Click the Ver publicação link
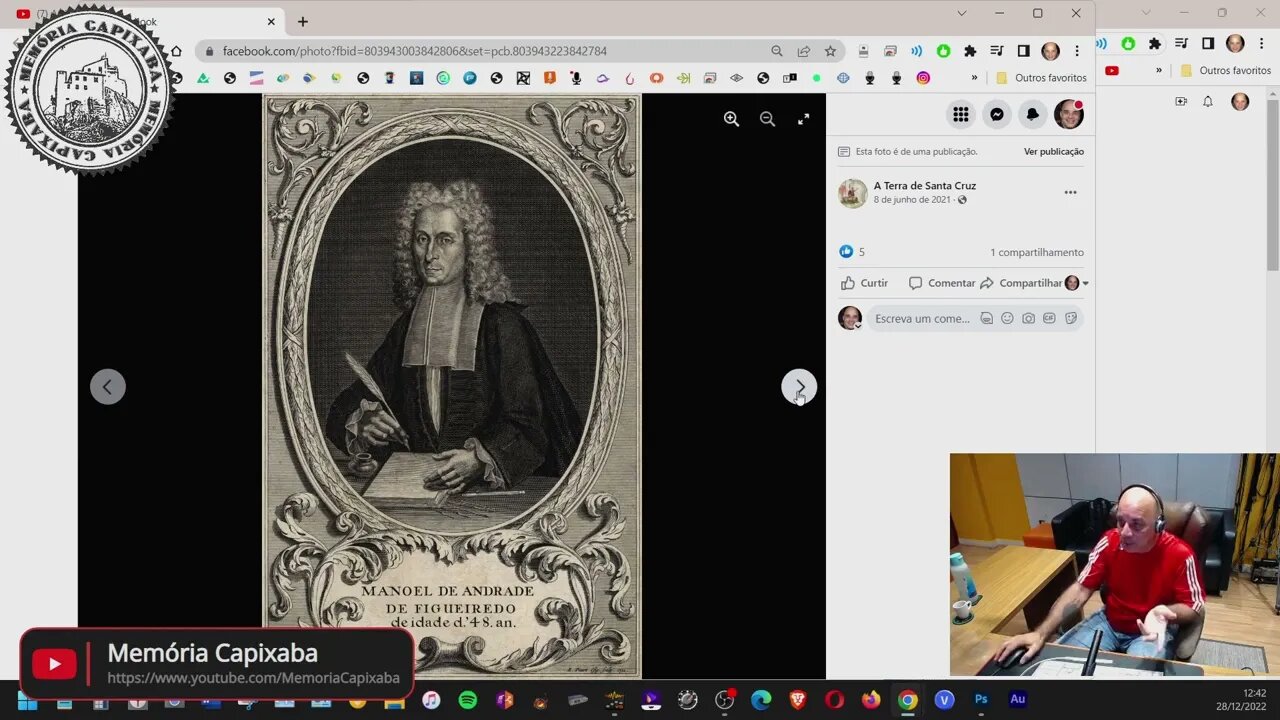1280x720 pixels. [1054, 152]
